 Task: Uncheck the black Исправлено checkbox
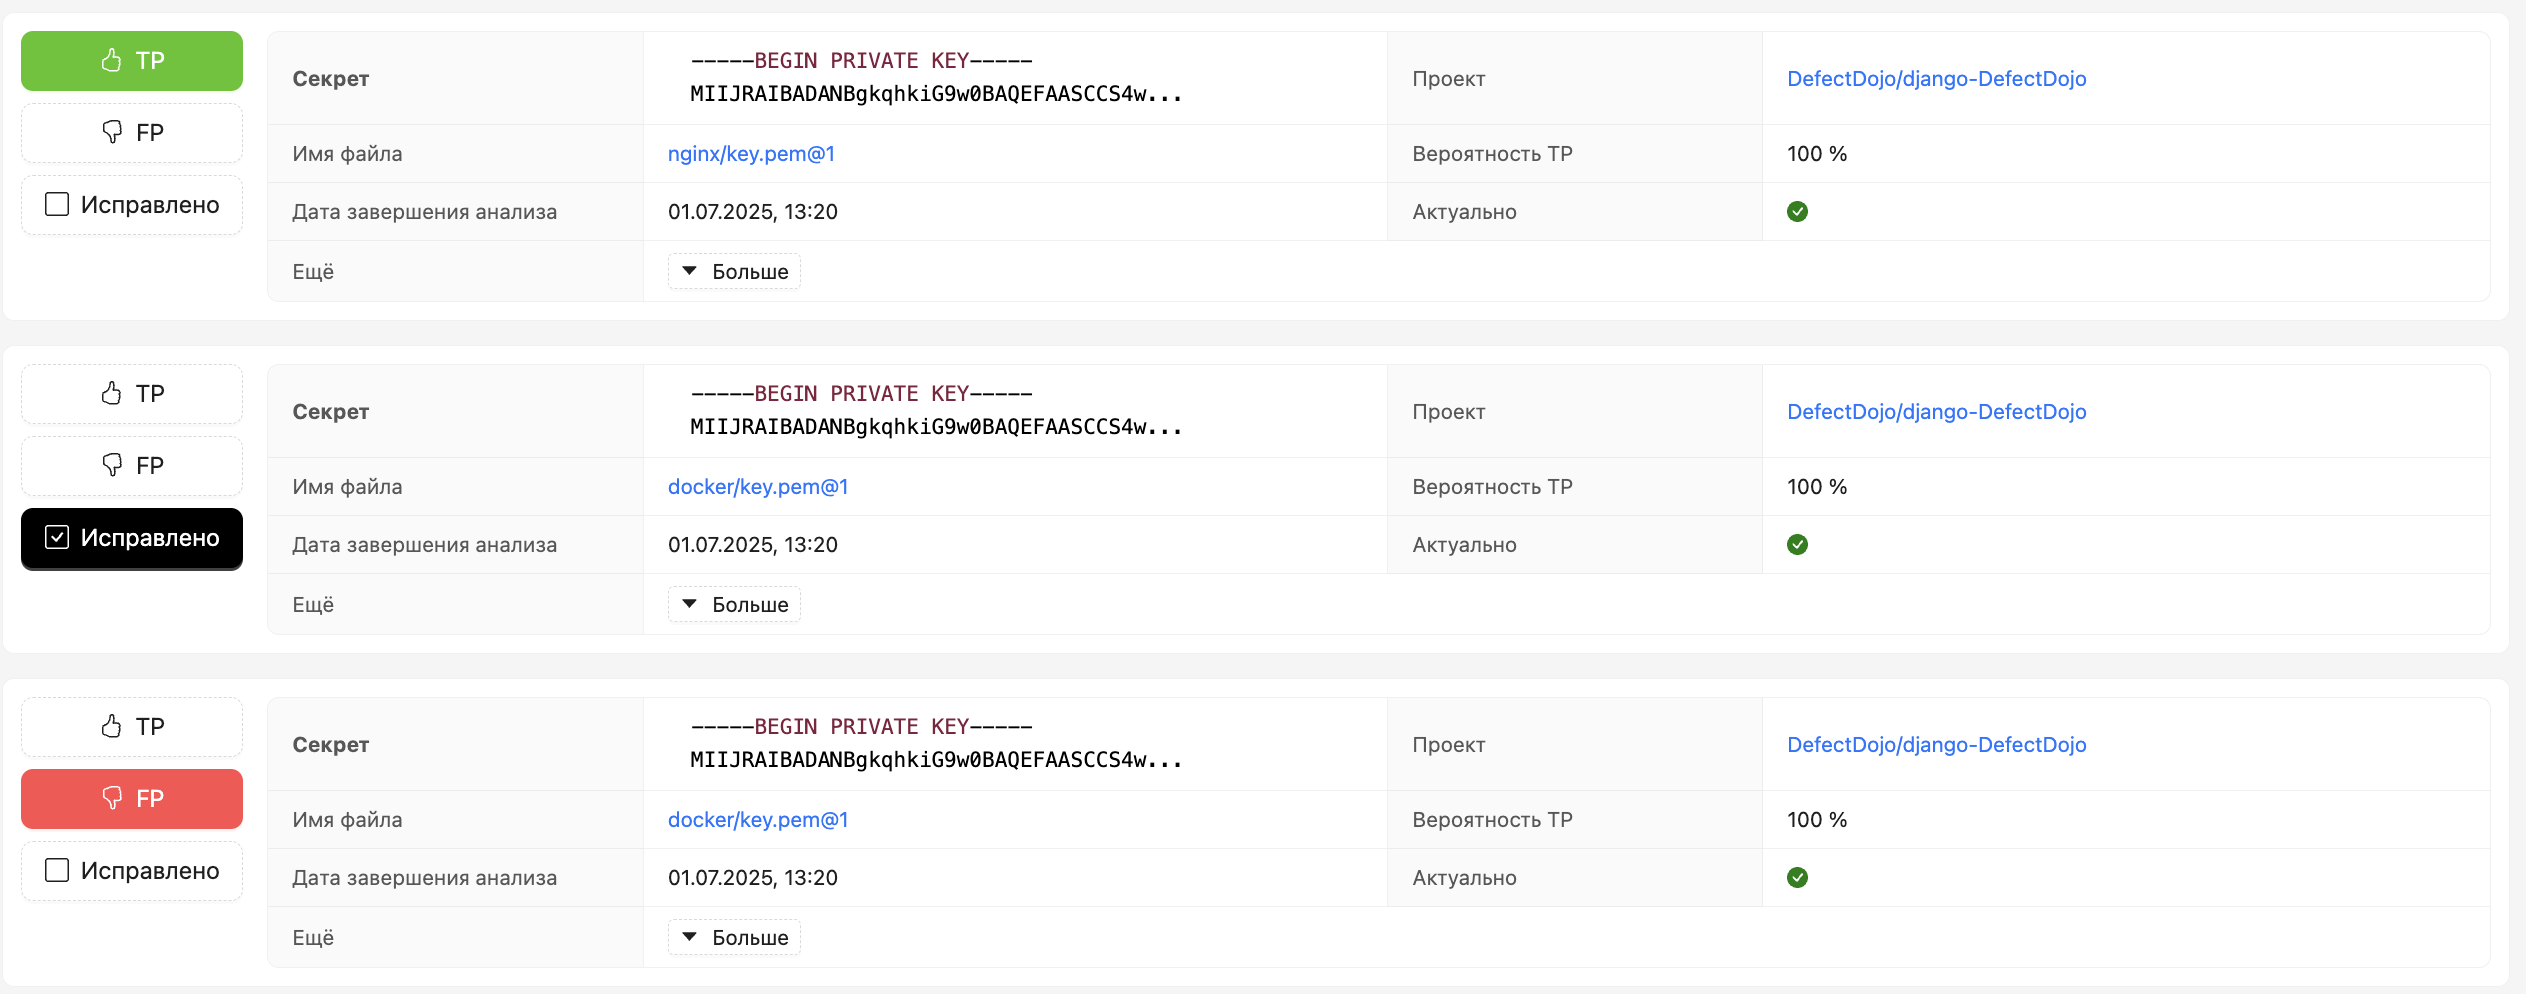132,539
